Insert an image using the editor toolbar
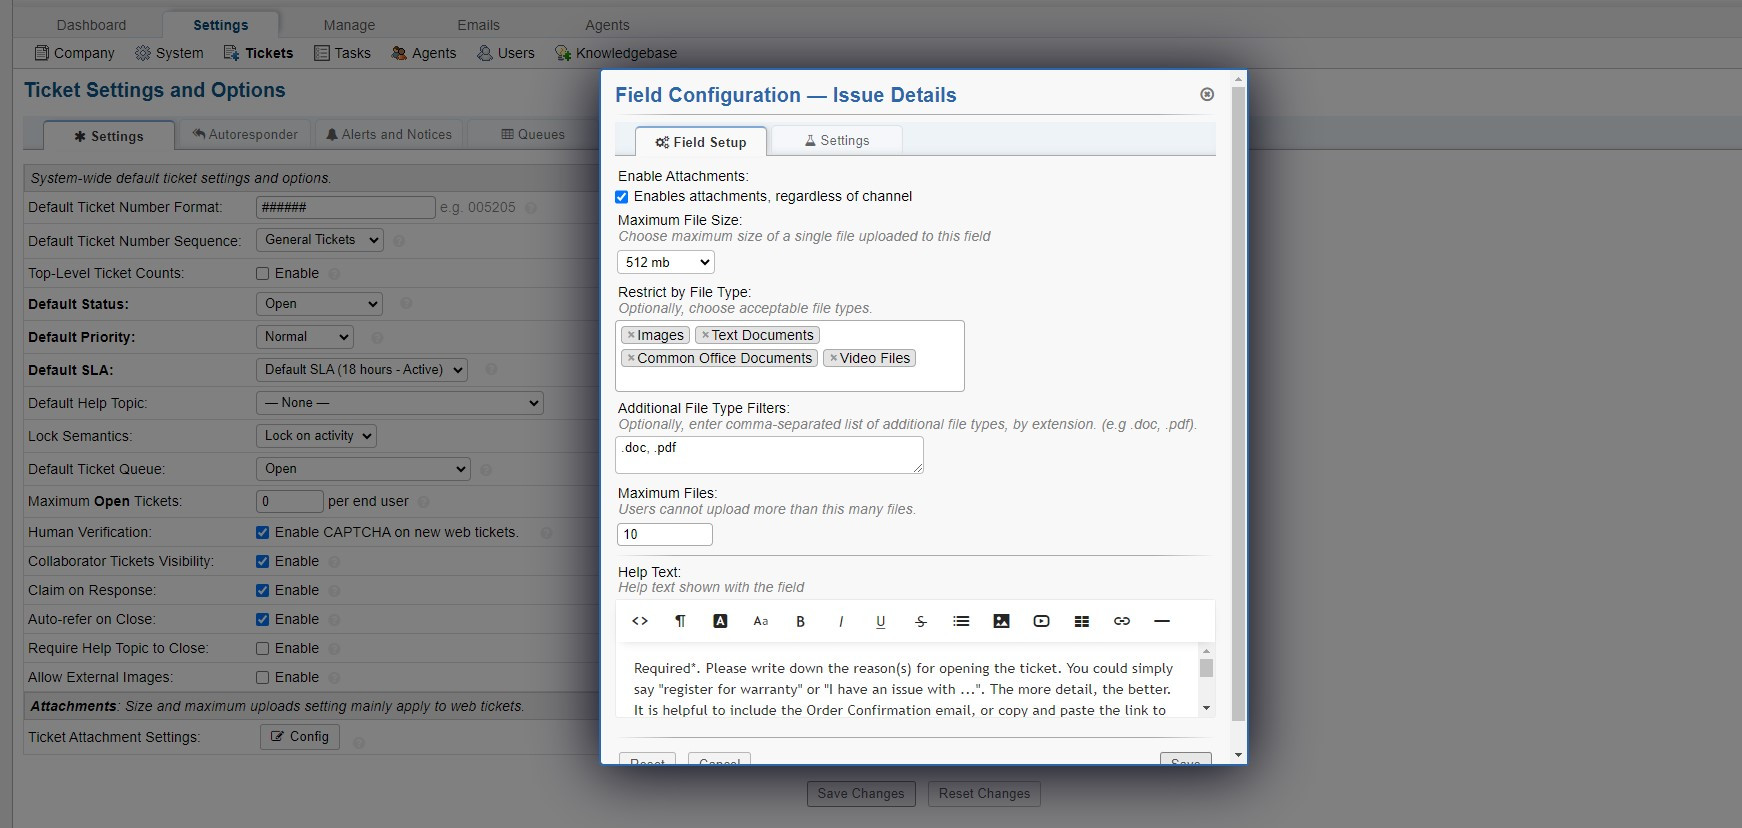The width and height of the screenshot is (1742, 828). point(1001,621)
